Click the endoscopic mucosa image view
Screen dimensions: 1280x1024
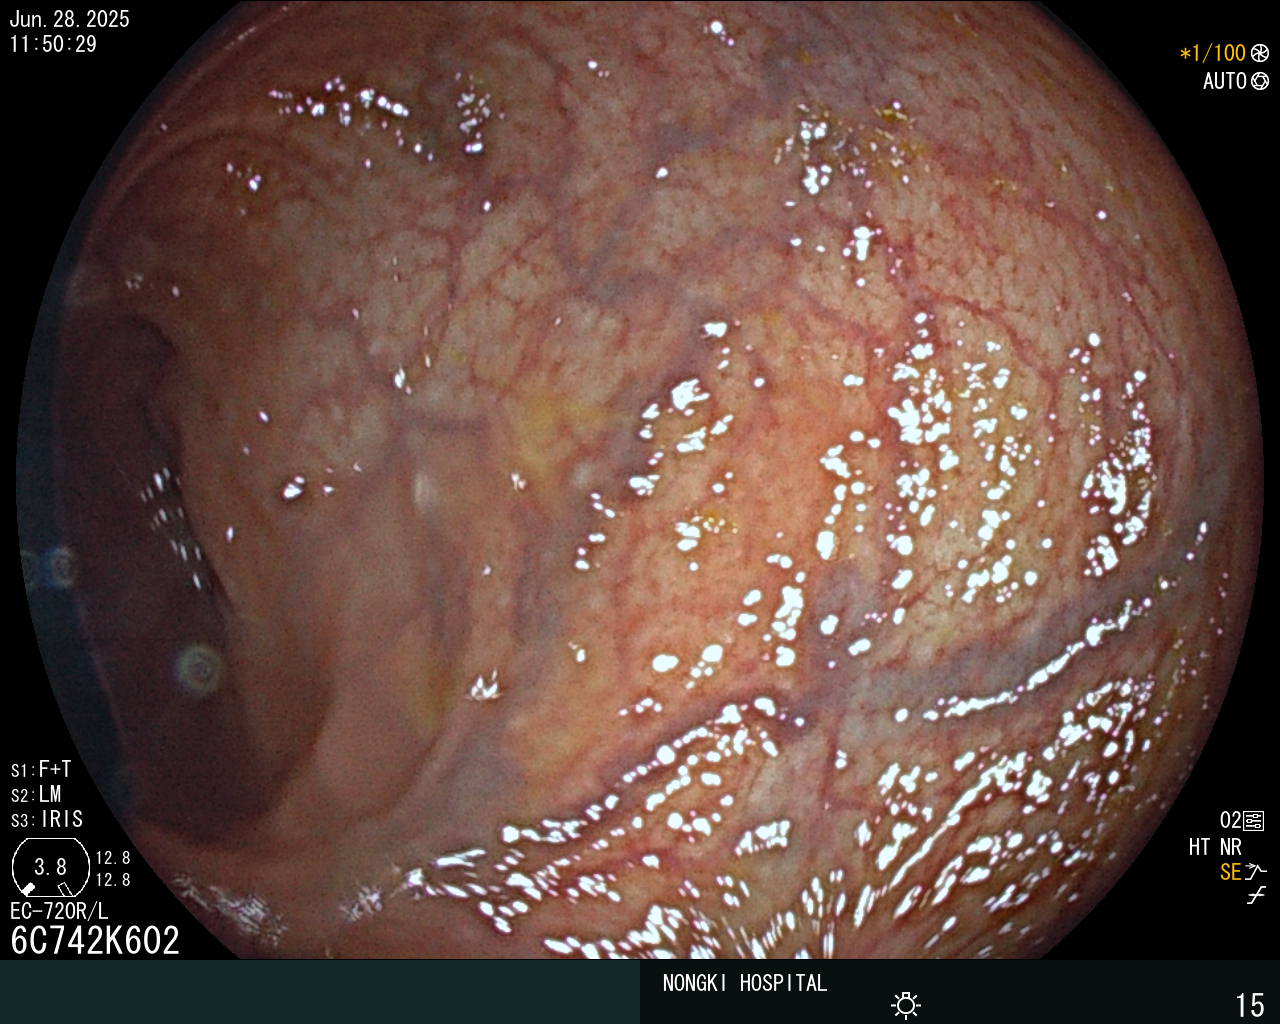tap(640, 480)
